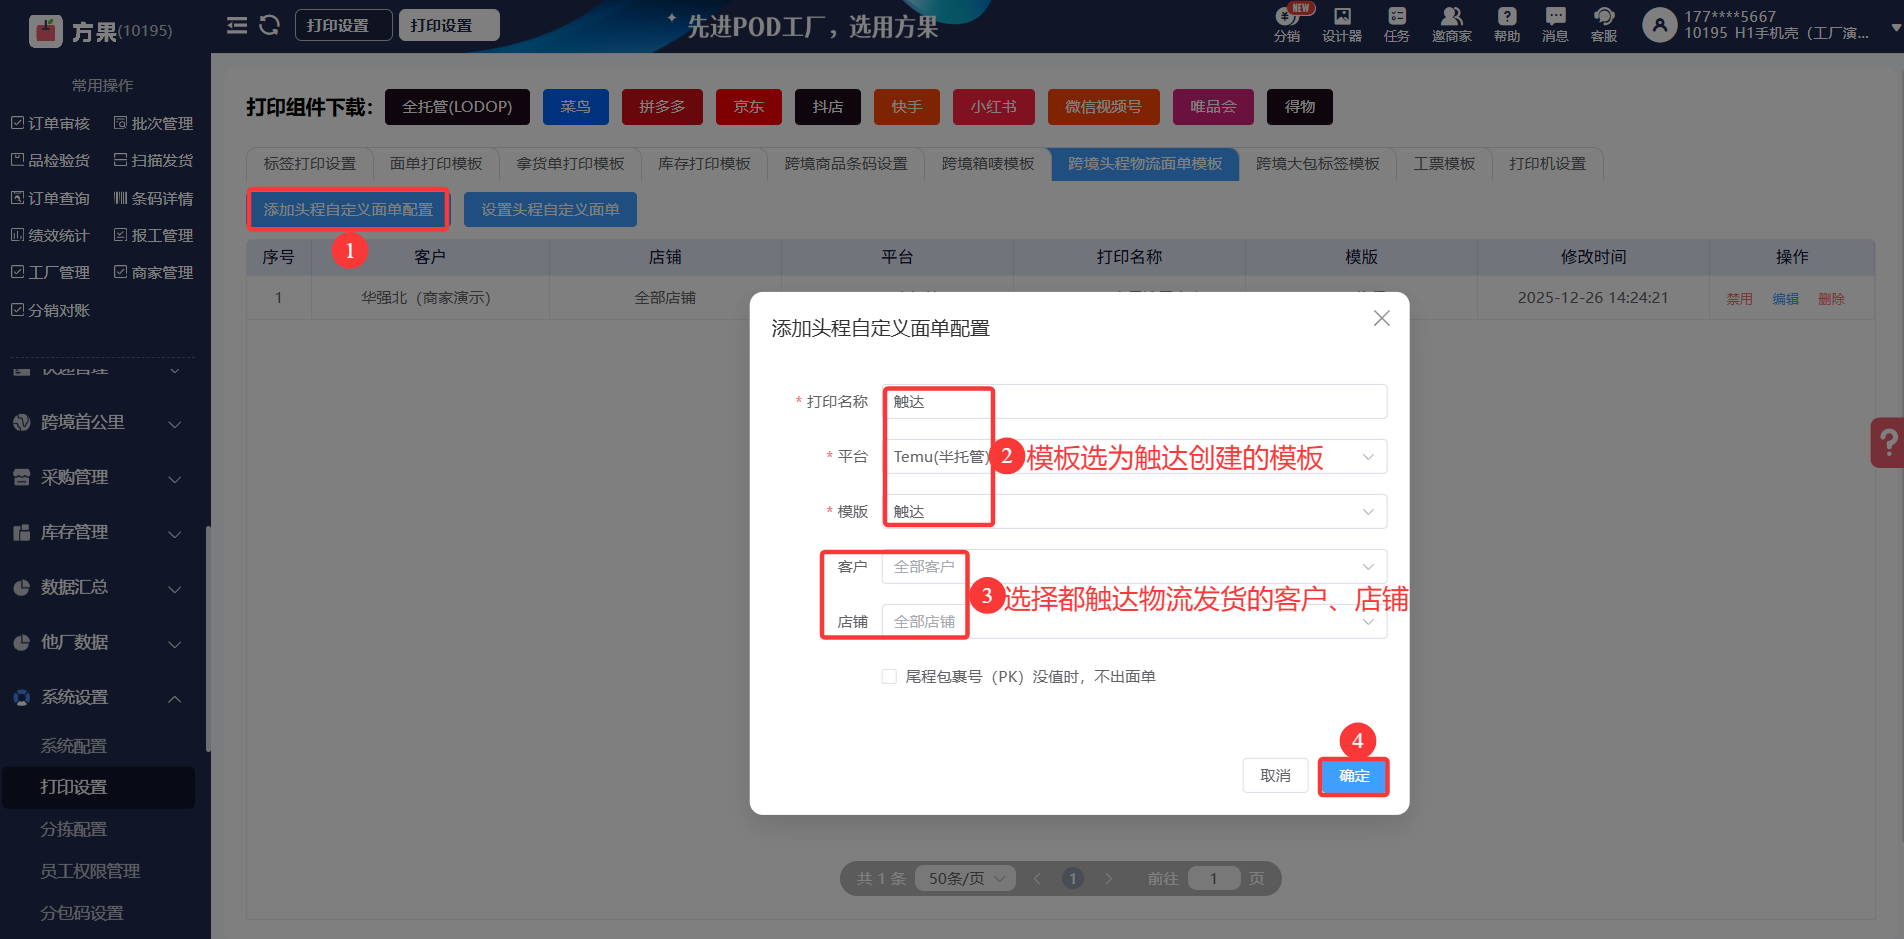Download the 全托管(LODOP) print component
This screenshot has height=939, width=1904.
pos(457,107)
